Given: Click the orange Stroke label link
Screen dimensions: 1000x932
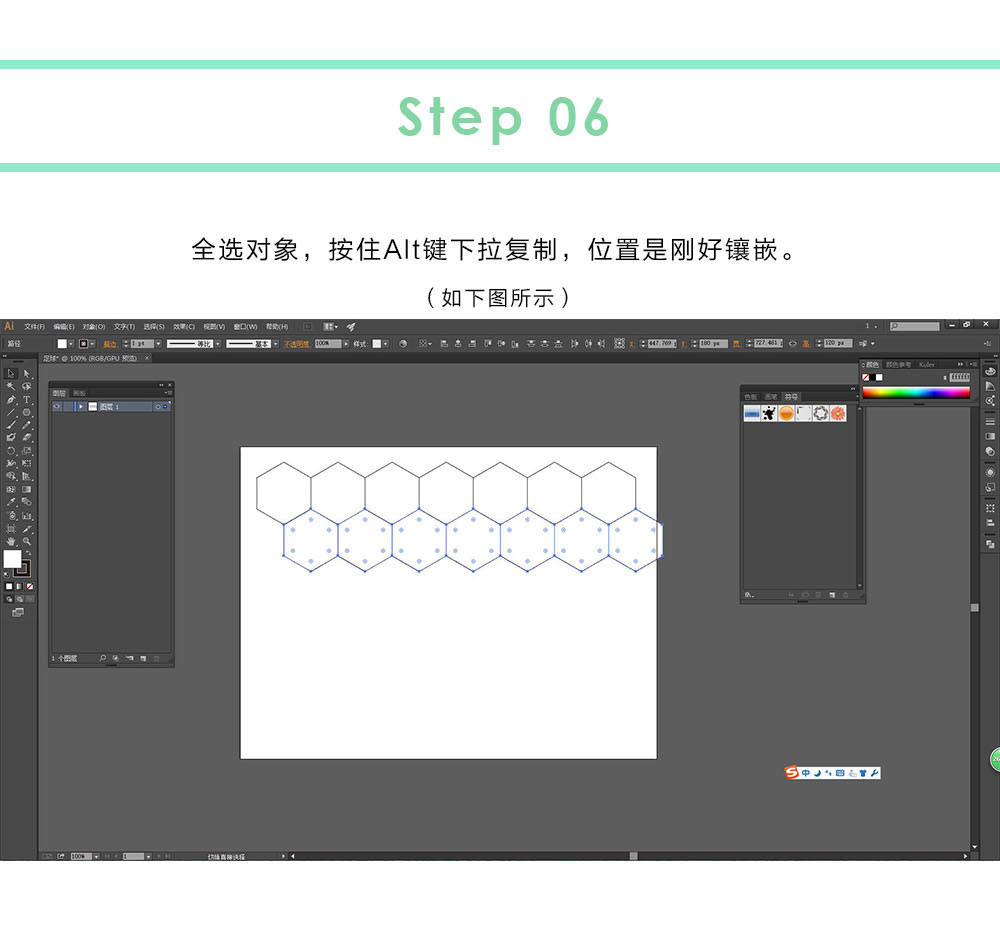Looking at the screenshot, I should point(110,344).
